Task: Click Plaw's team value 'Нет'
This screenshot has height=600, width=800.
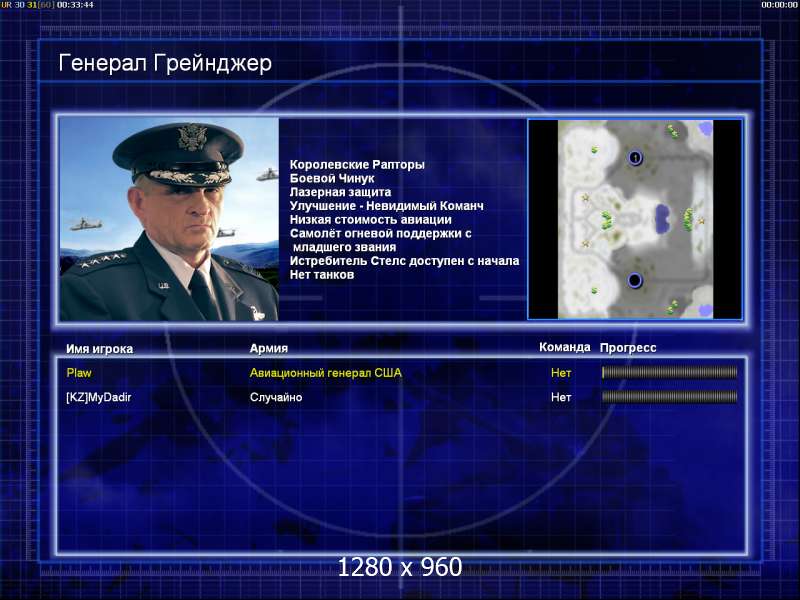Action: (x=561, y=373)
